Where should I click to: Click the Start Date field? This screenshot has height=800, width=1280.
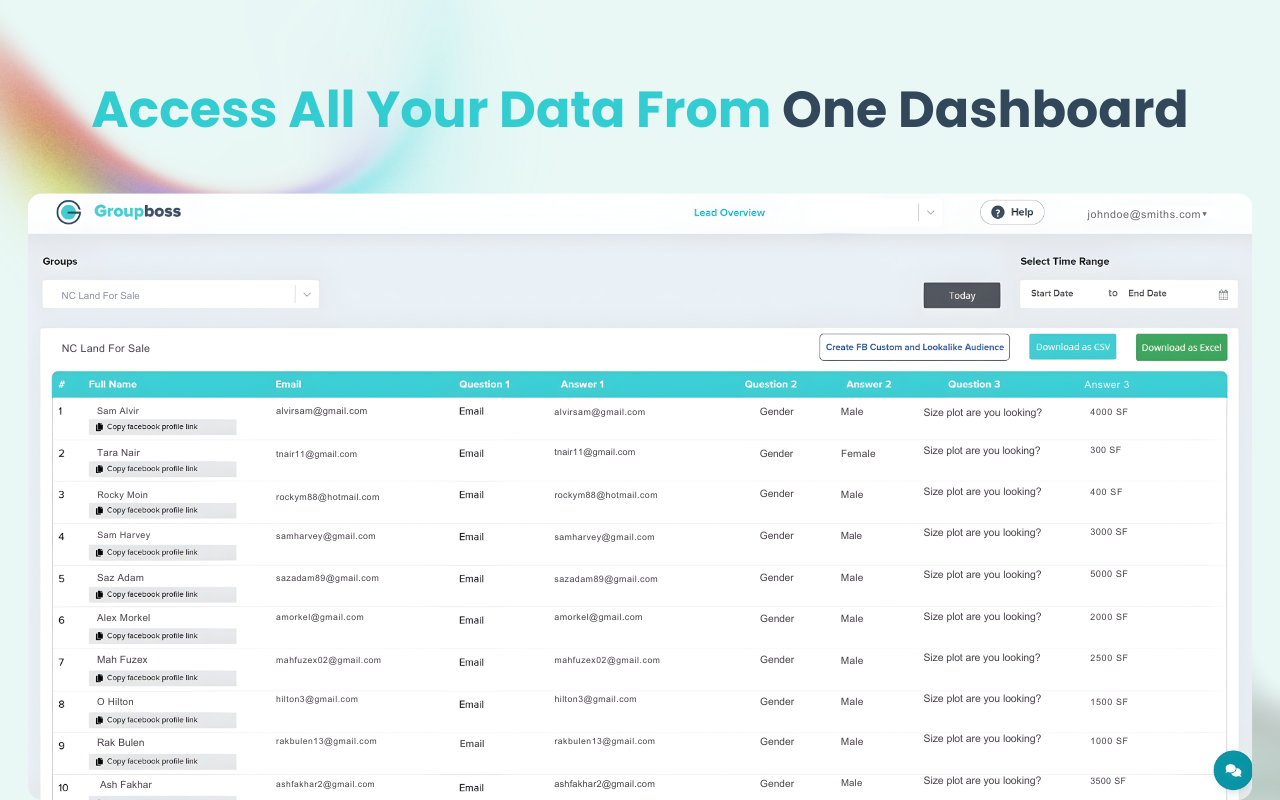1062,294
